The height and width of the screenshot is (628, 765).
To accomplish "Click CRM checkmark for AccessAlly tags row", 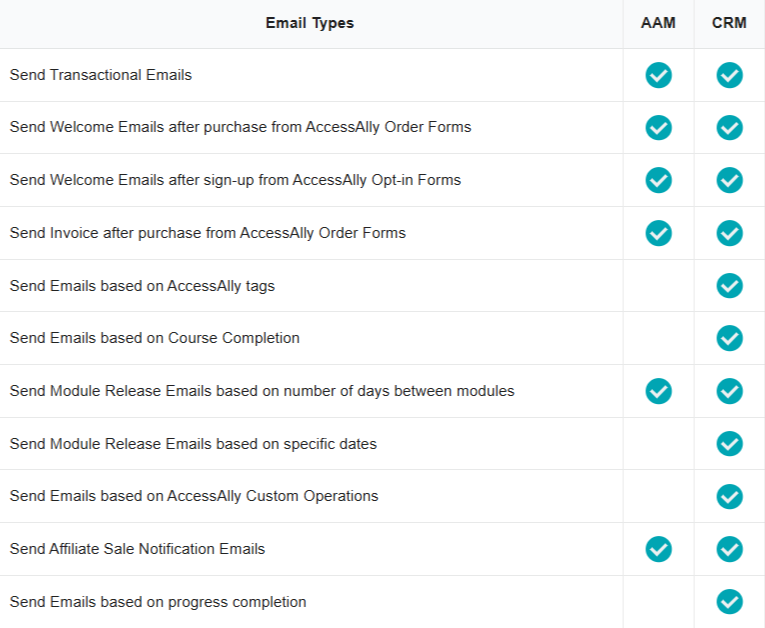I will click(x=729, y=286).
